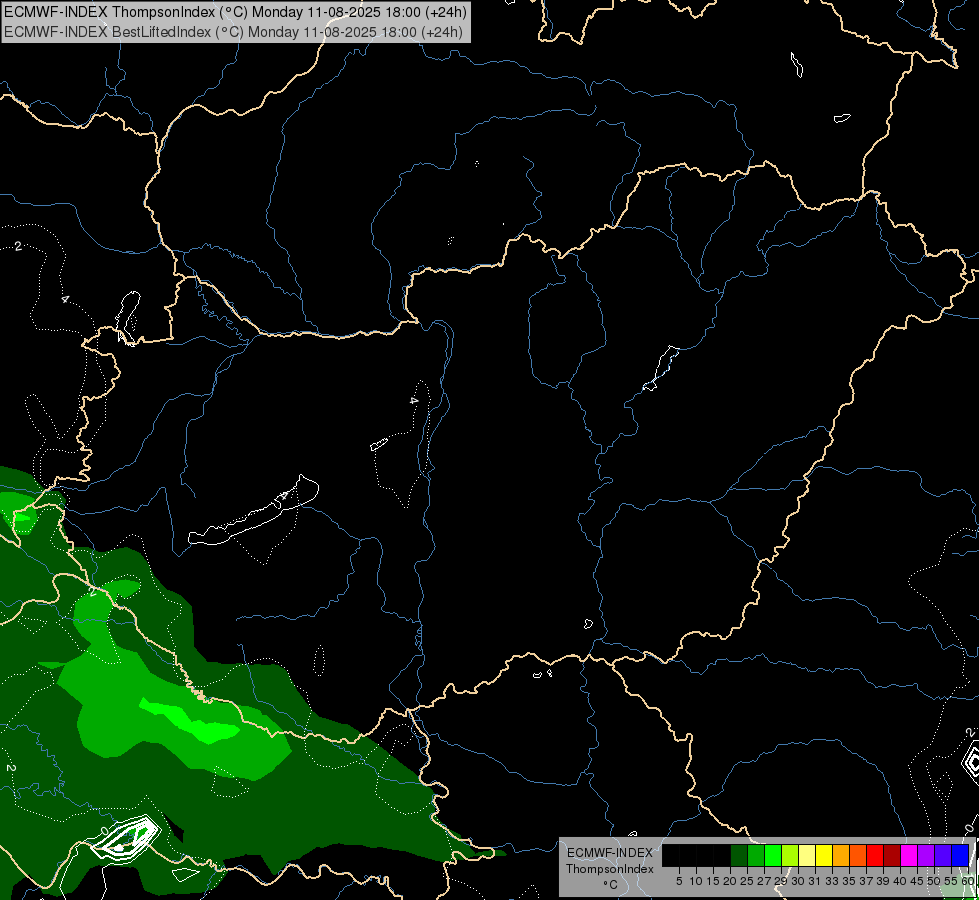This screenshot has width=979, height=900.
Task: Select the violet 50–55 legend swatch
Action: (943, 855)
